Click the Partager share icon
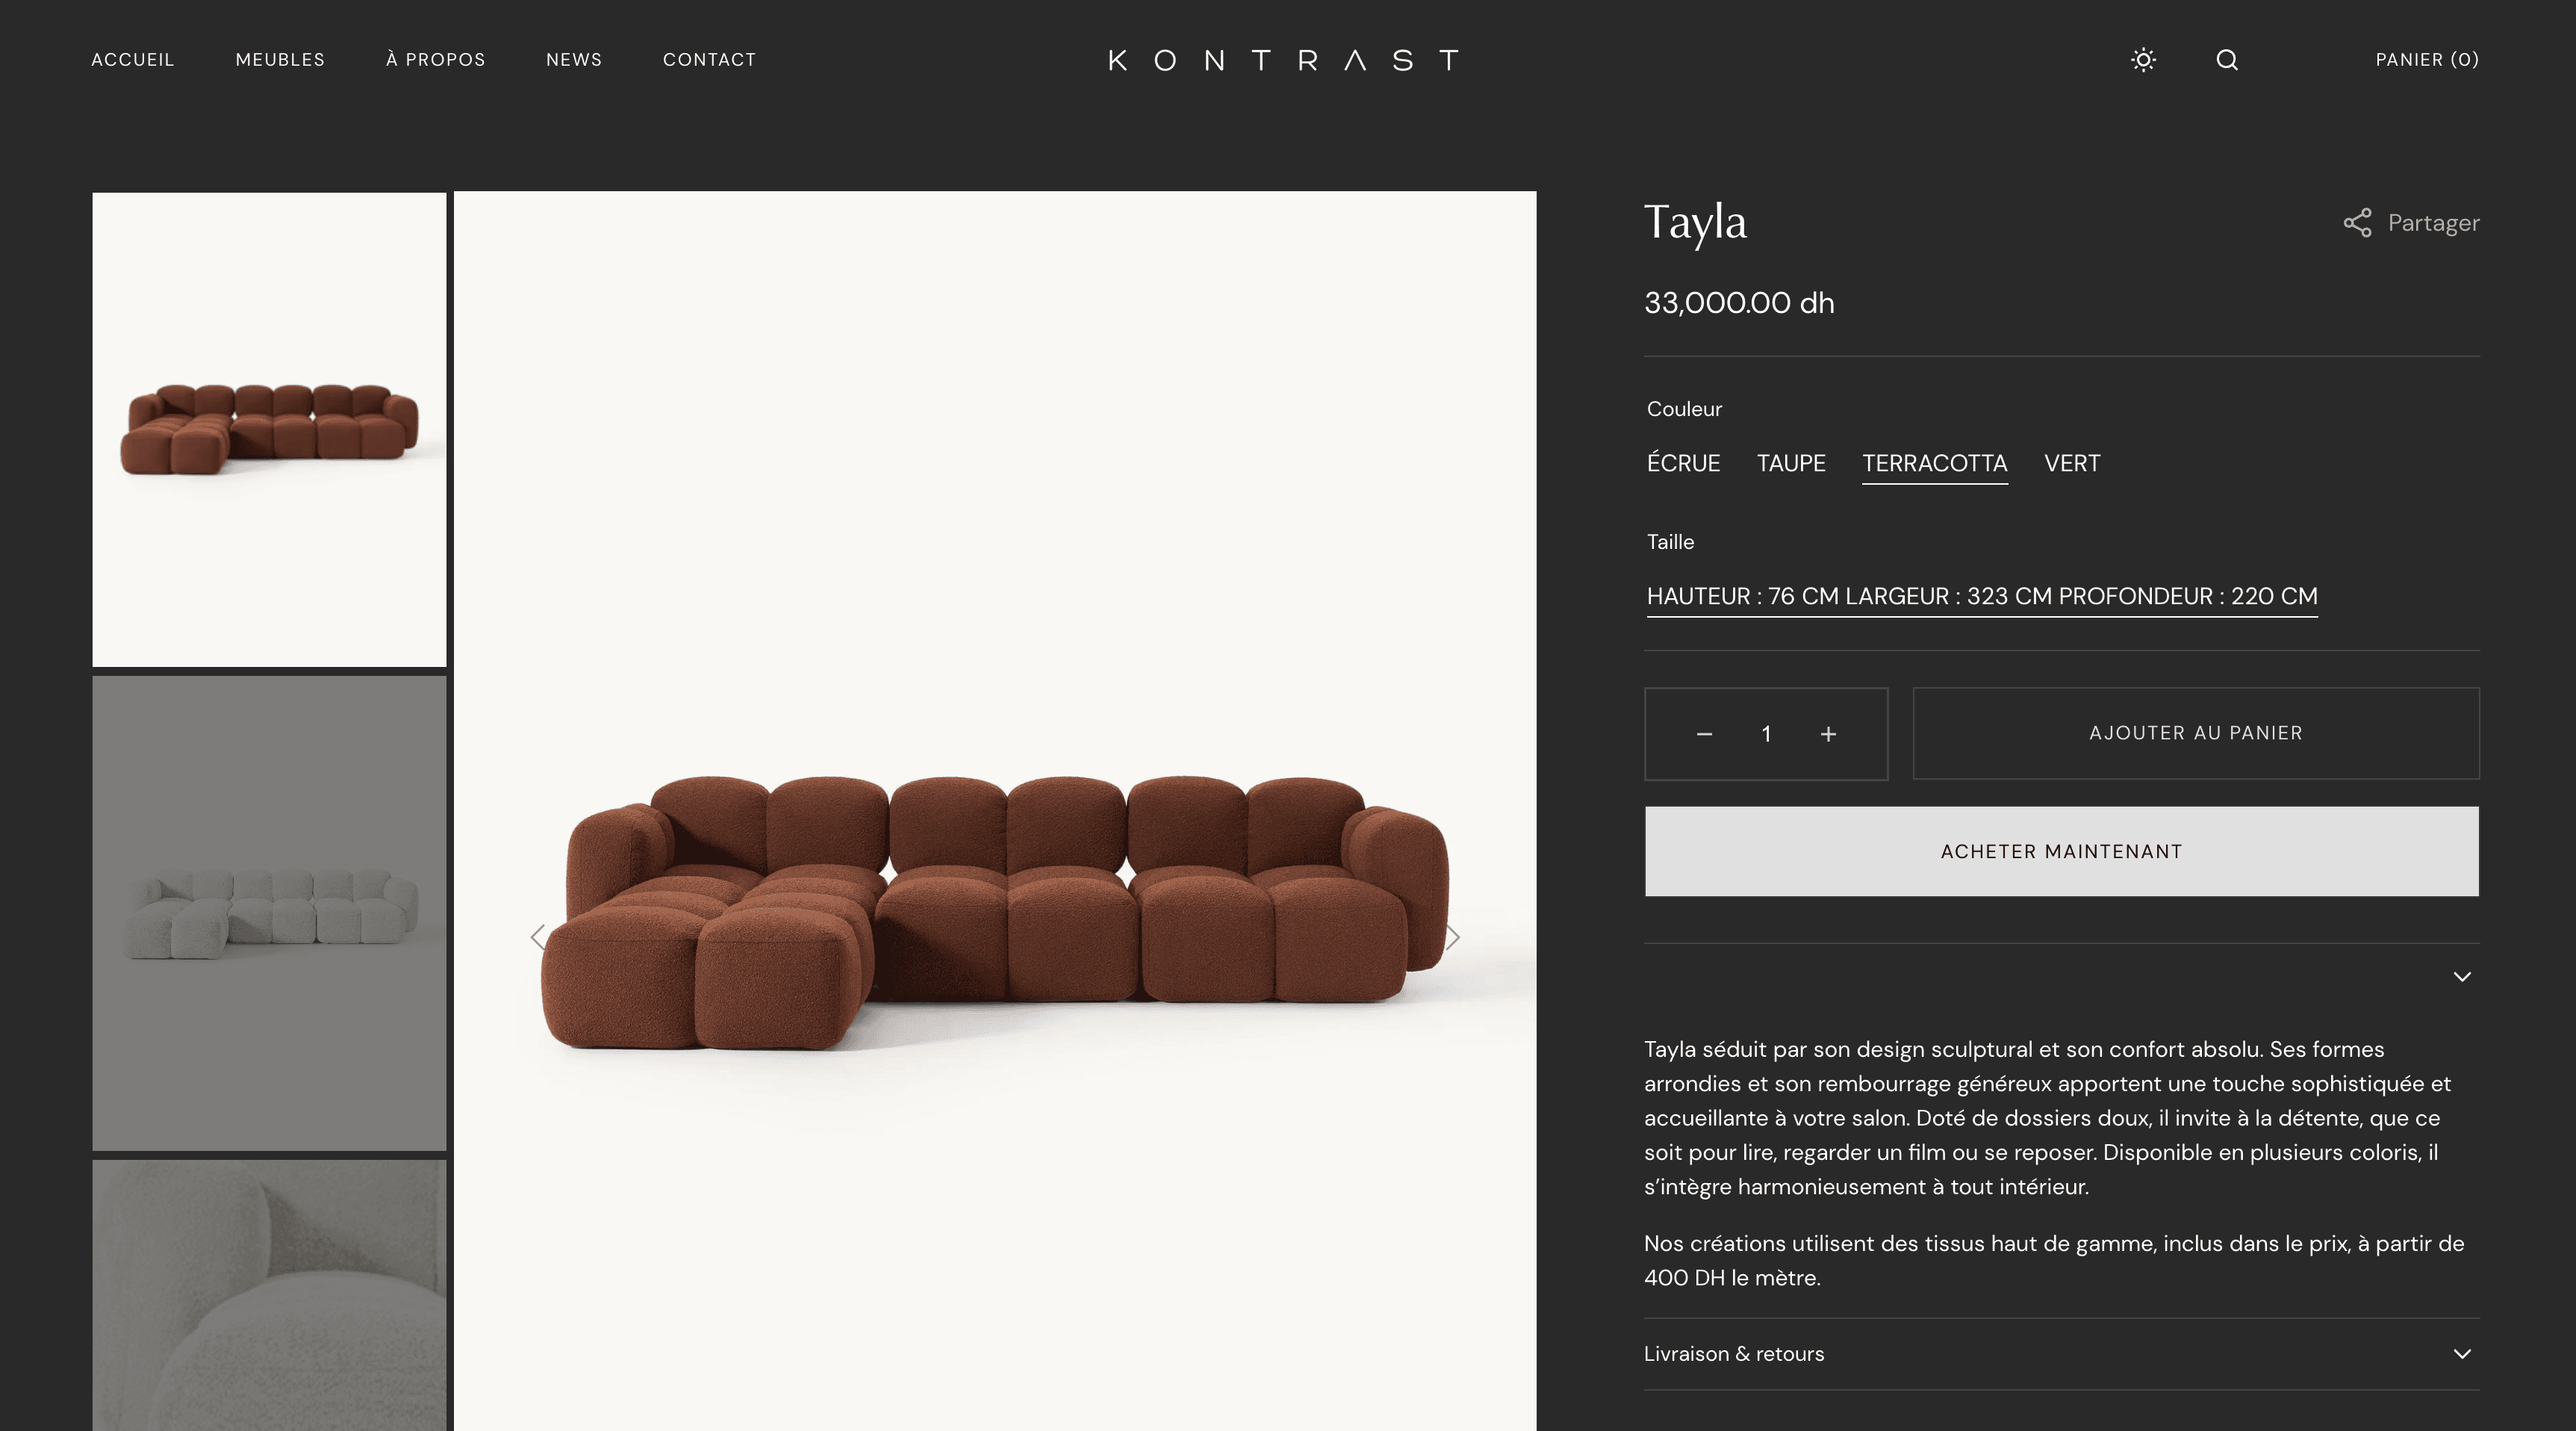Screen dimensions: 2576x1431 (2357, 223)
